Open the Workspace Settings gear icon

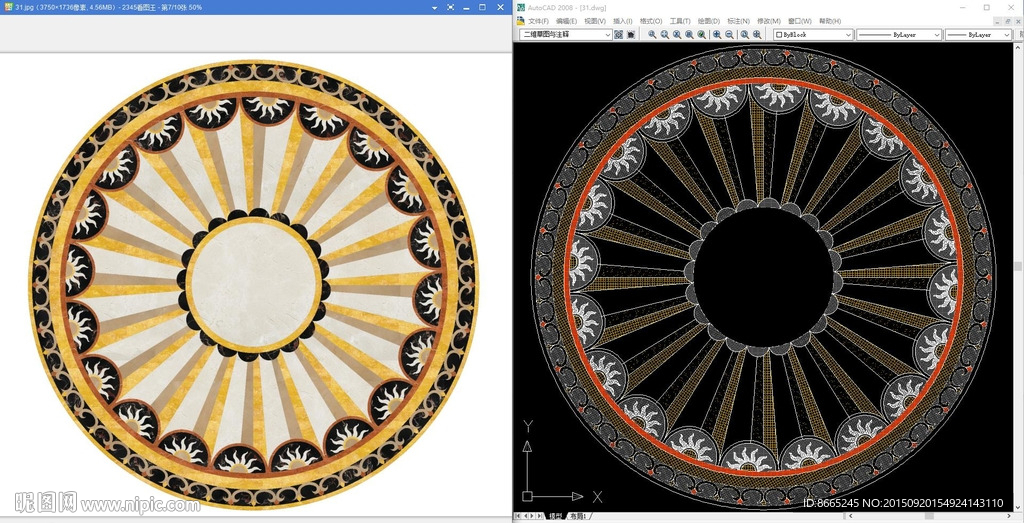click(618, 34)
